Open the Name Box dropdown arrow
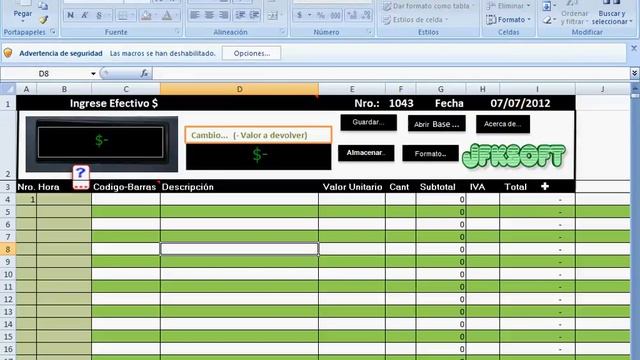Image resolution: width=640 pixels, height=360 pixels. [x=93, y=73]
